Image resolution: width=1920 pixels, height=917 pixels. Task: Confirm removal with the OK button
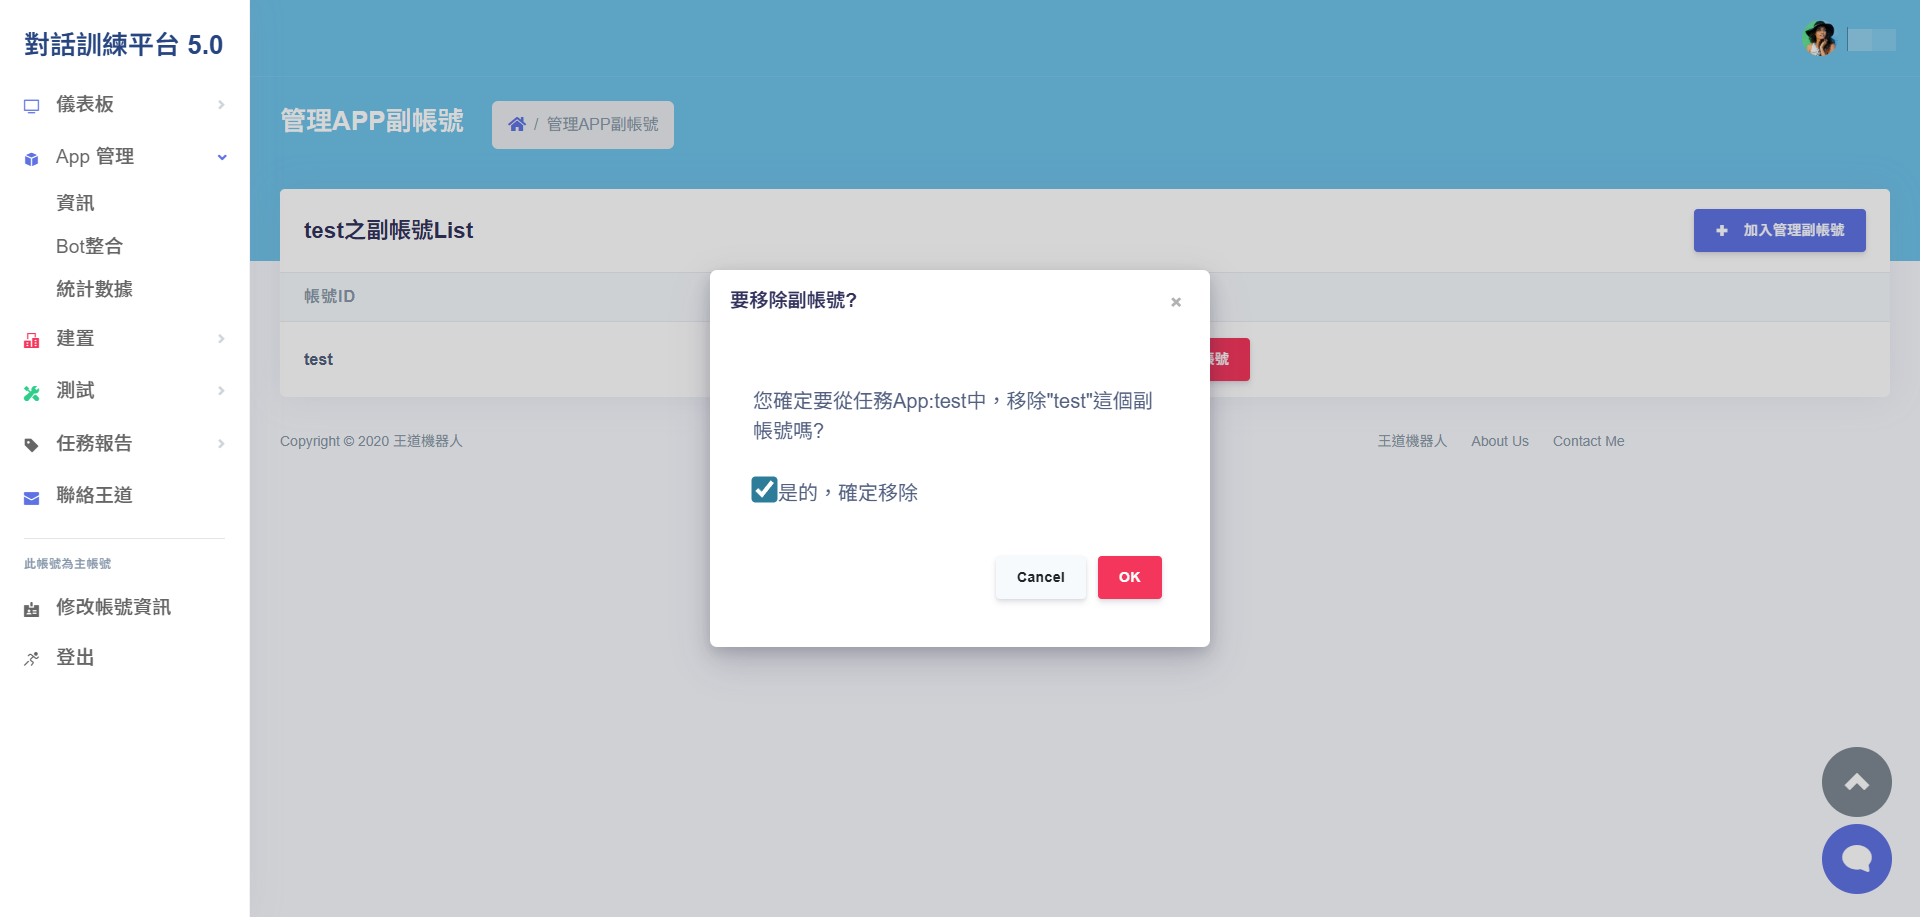[1130, 577]
